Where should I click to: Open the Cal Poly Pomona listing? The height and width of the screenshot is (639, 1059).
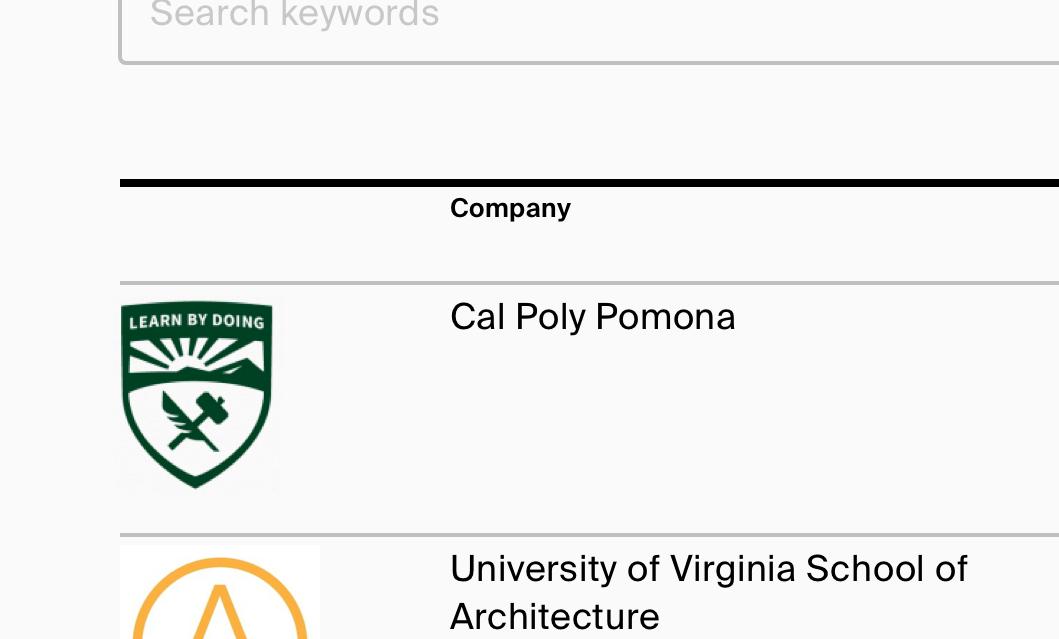point(592,317)
